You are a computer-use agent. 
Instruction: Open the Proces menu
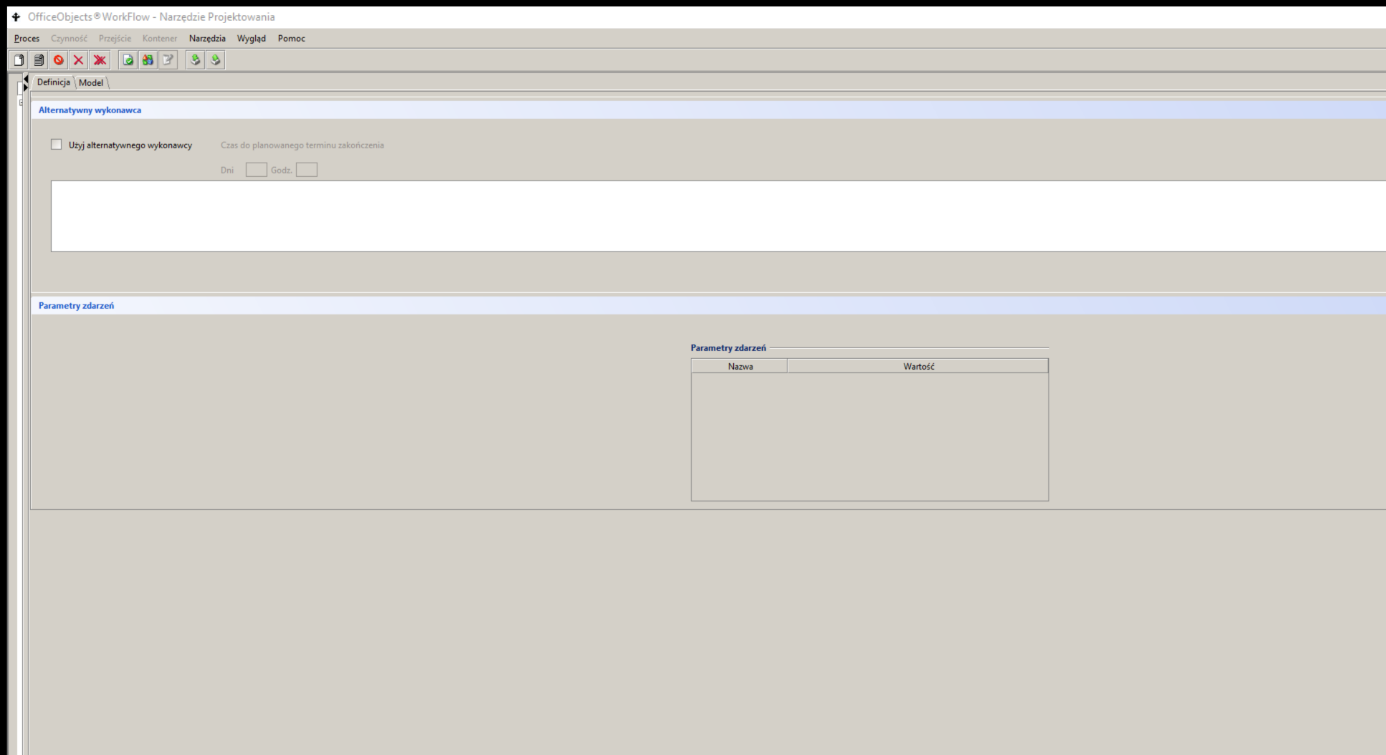[x=27, y=38]
